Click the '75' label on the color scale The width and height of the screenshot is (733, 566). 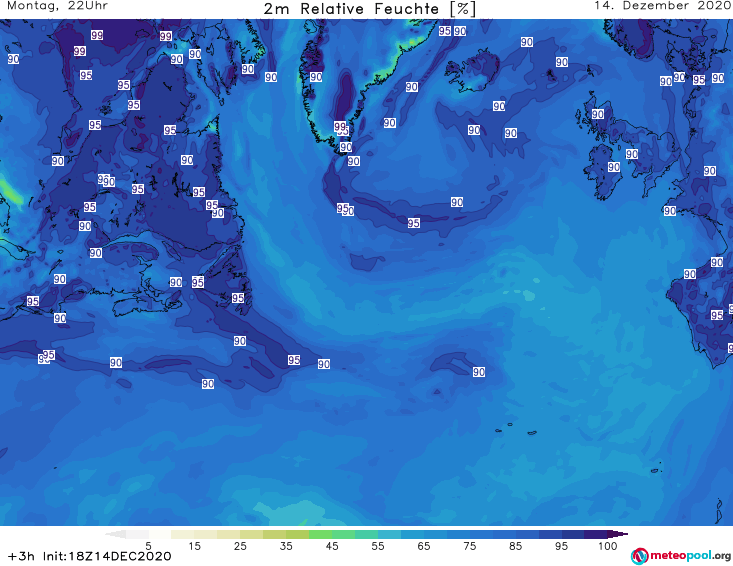[469, 546]
